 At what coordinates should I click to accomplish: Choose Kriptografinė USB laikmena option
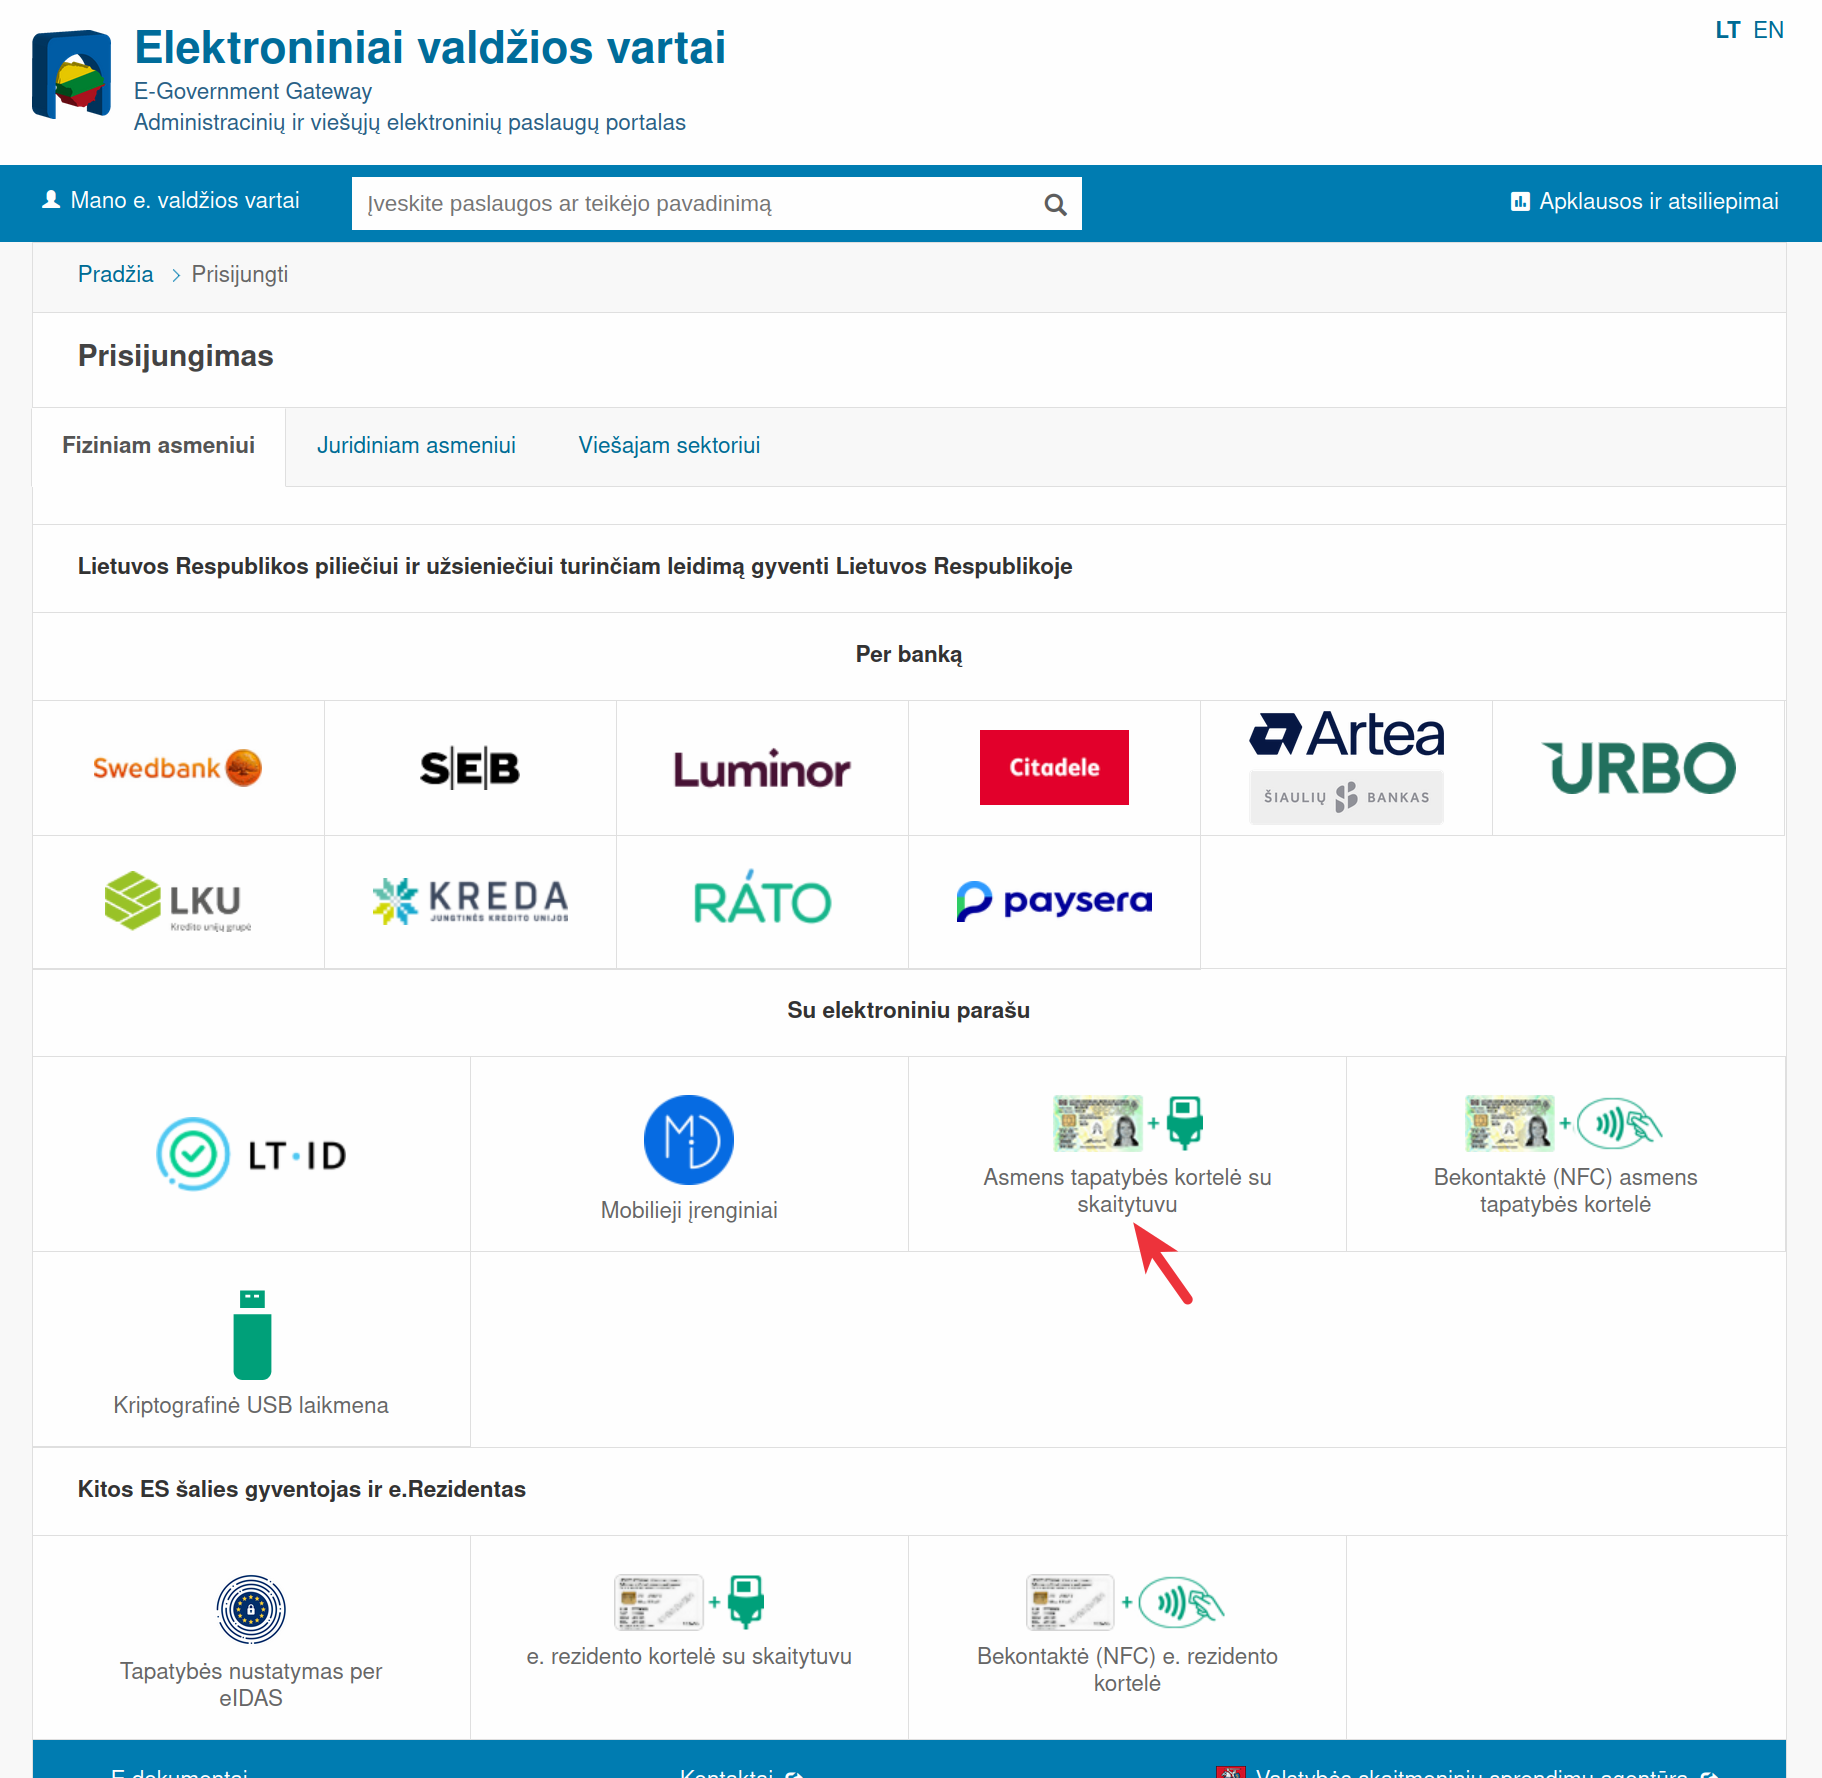click(x=251, y=1349)
